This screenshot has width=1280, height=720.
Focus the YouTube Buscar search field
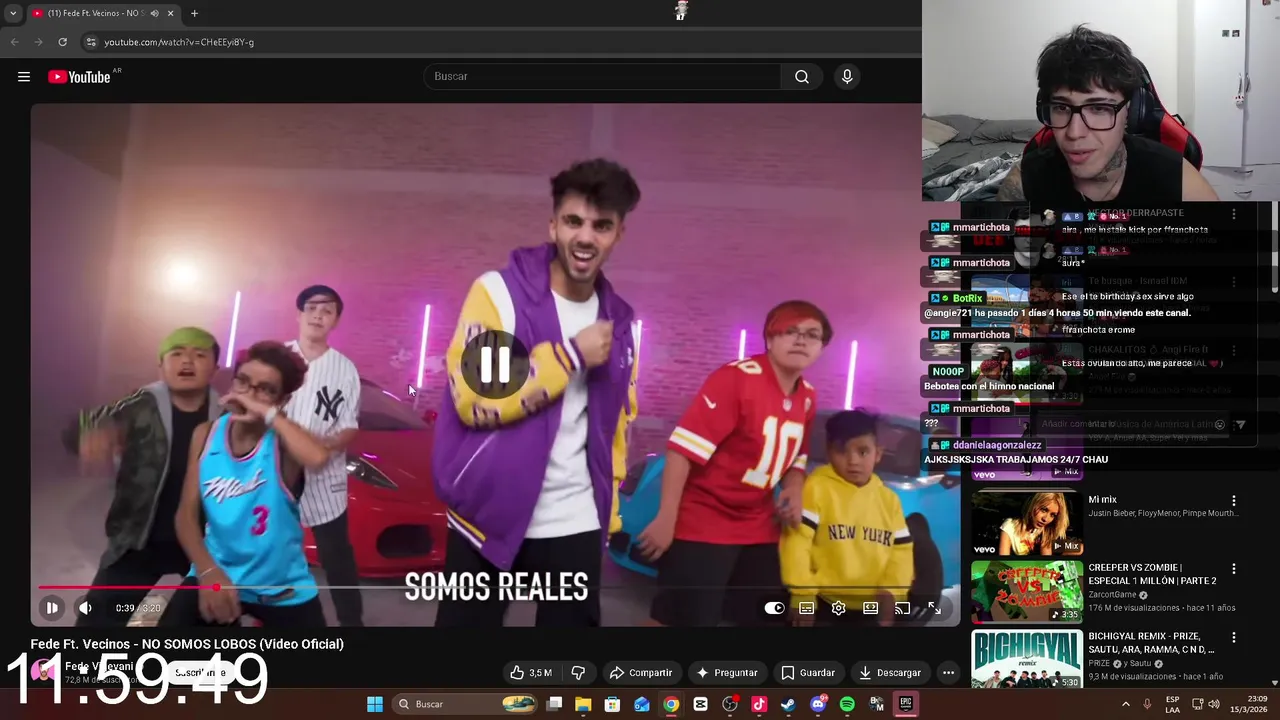[603, 77]
